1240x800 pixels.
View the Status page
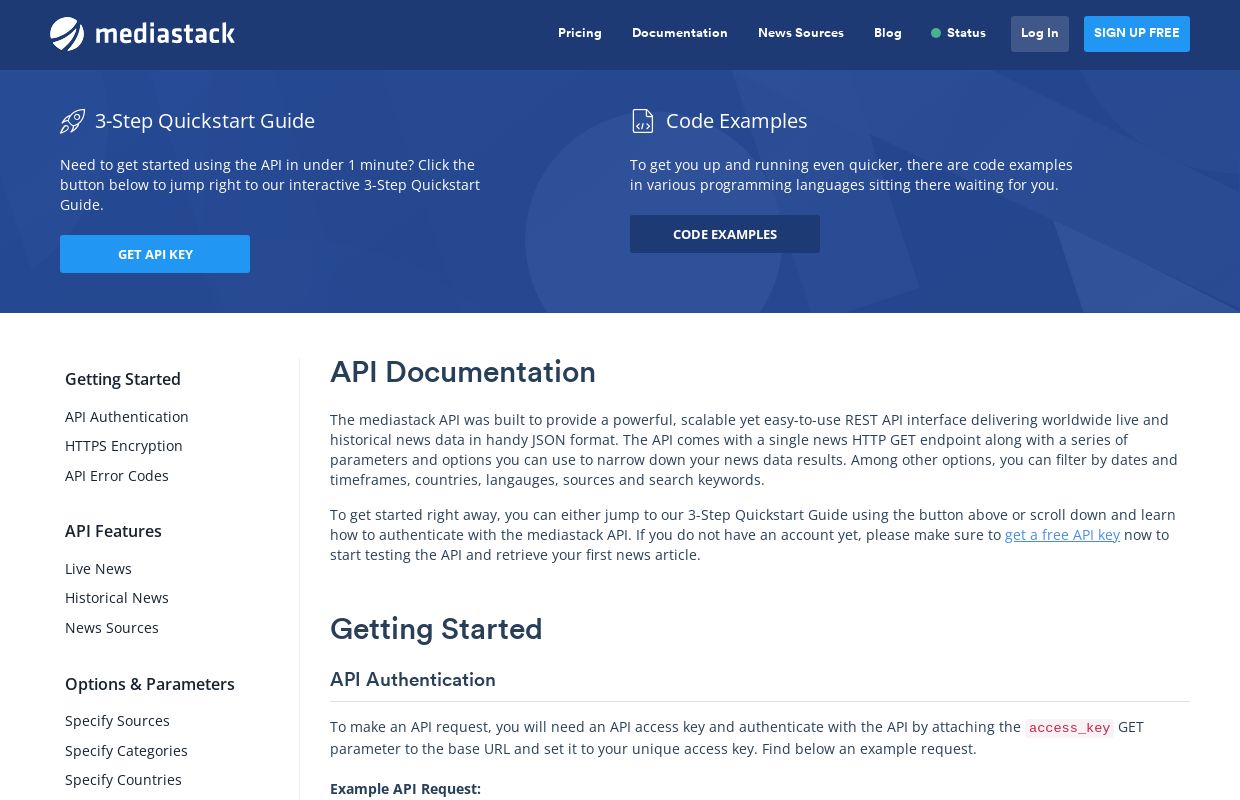[x=966, y=33]
